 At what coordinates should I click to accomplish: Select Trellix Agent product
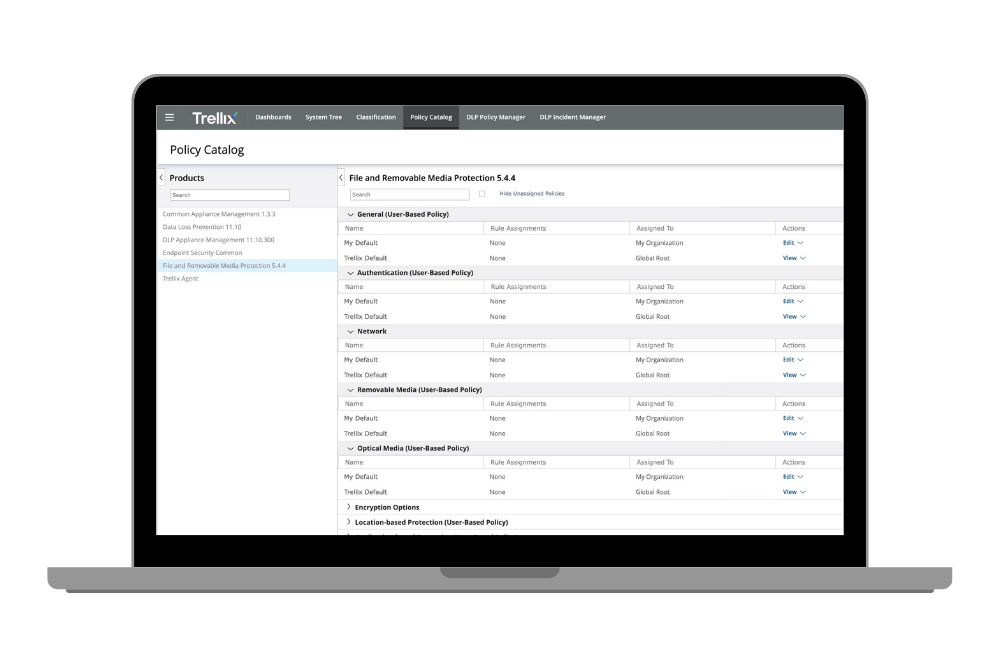coord(180,279)
